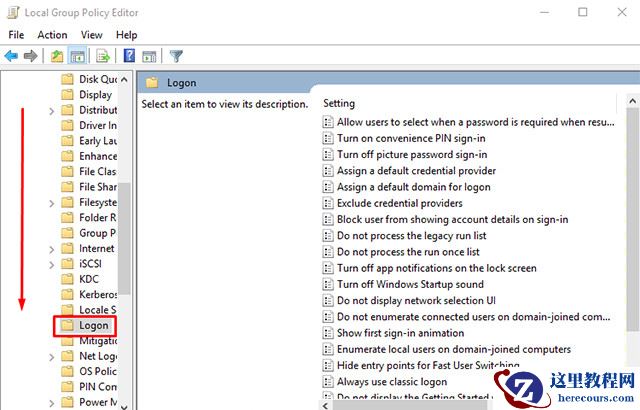Select 'Assign a default credential provider' setting
The image size is (640, 410).
tap(409, 171)
